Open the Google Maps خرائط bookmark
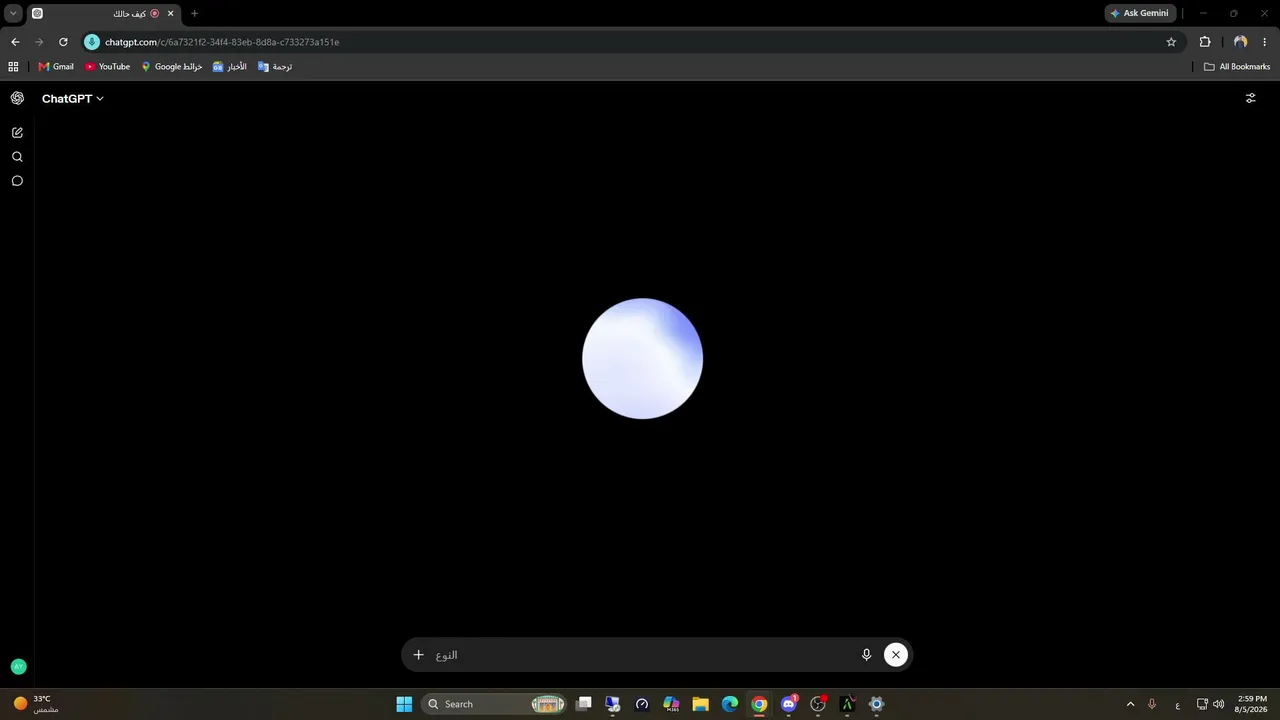 point(172,67)
